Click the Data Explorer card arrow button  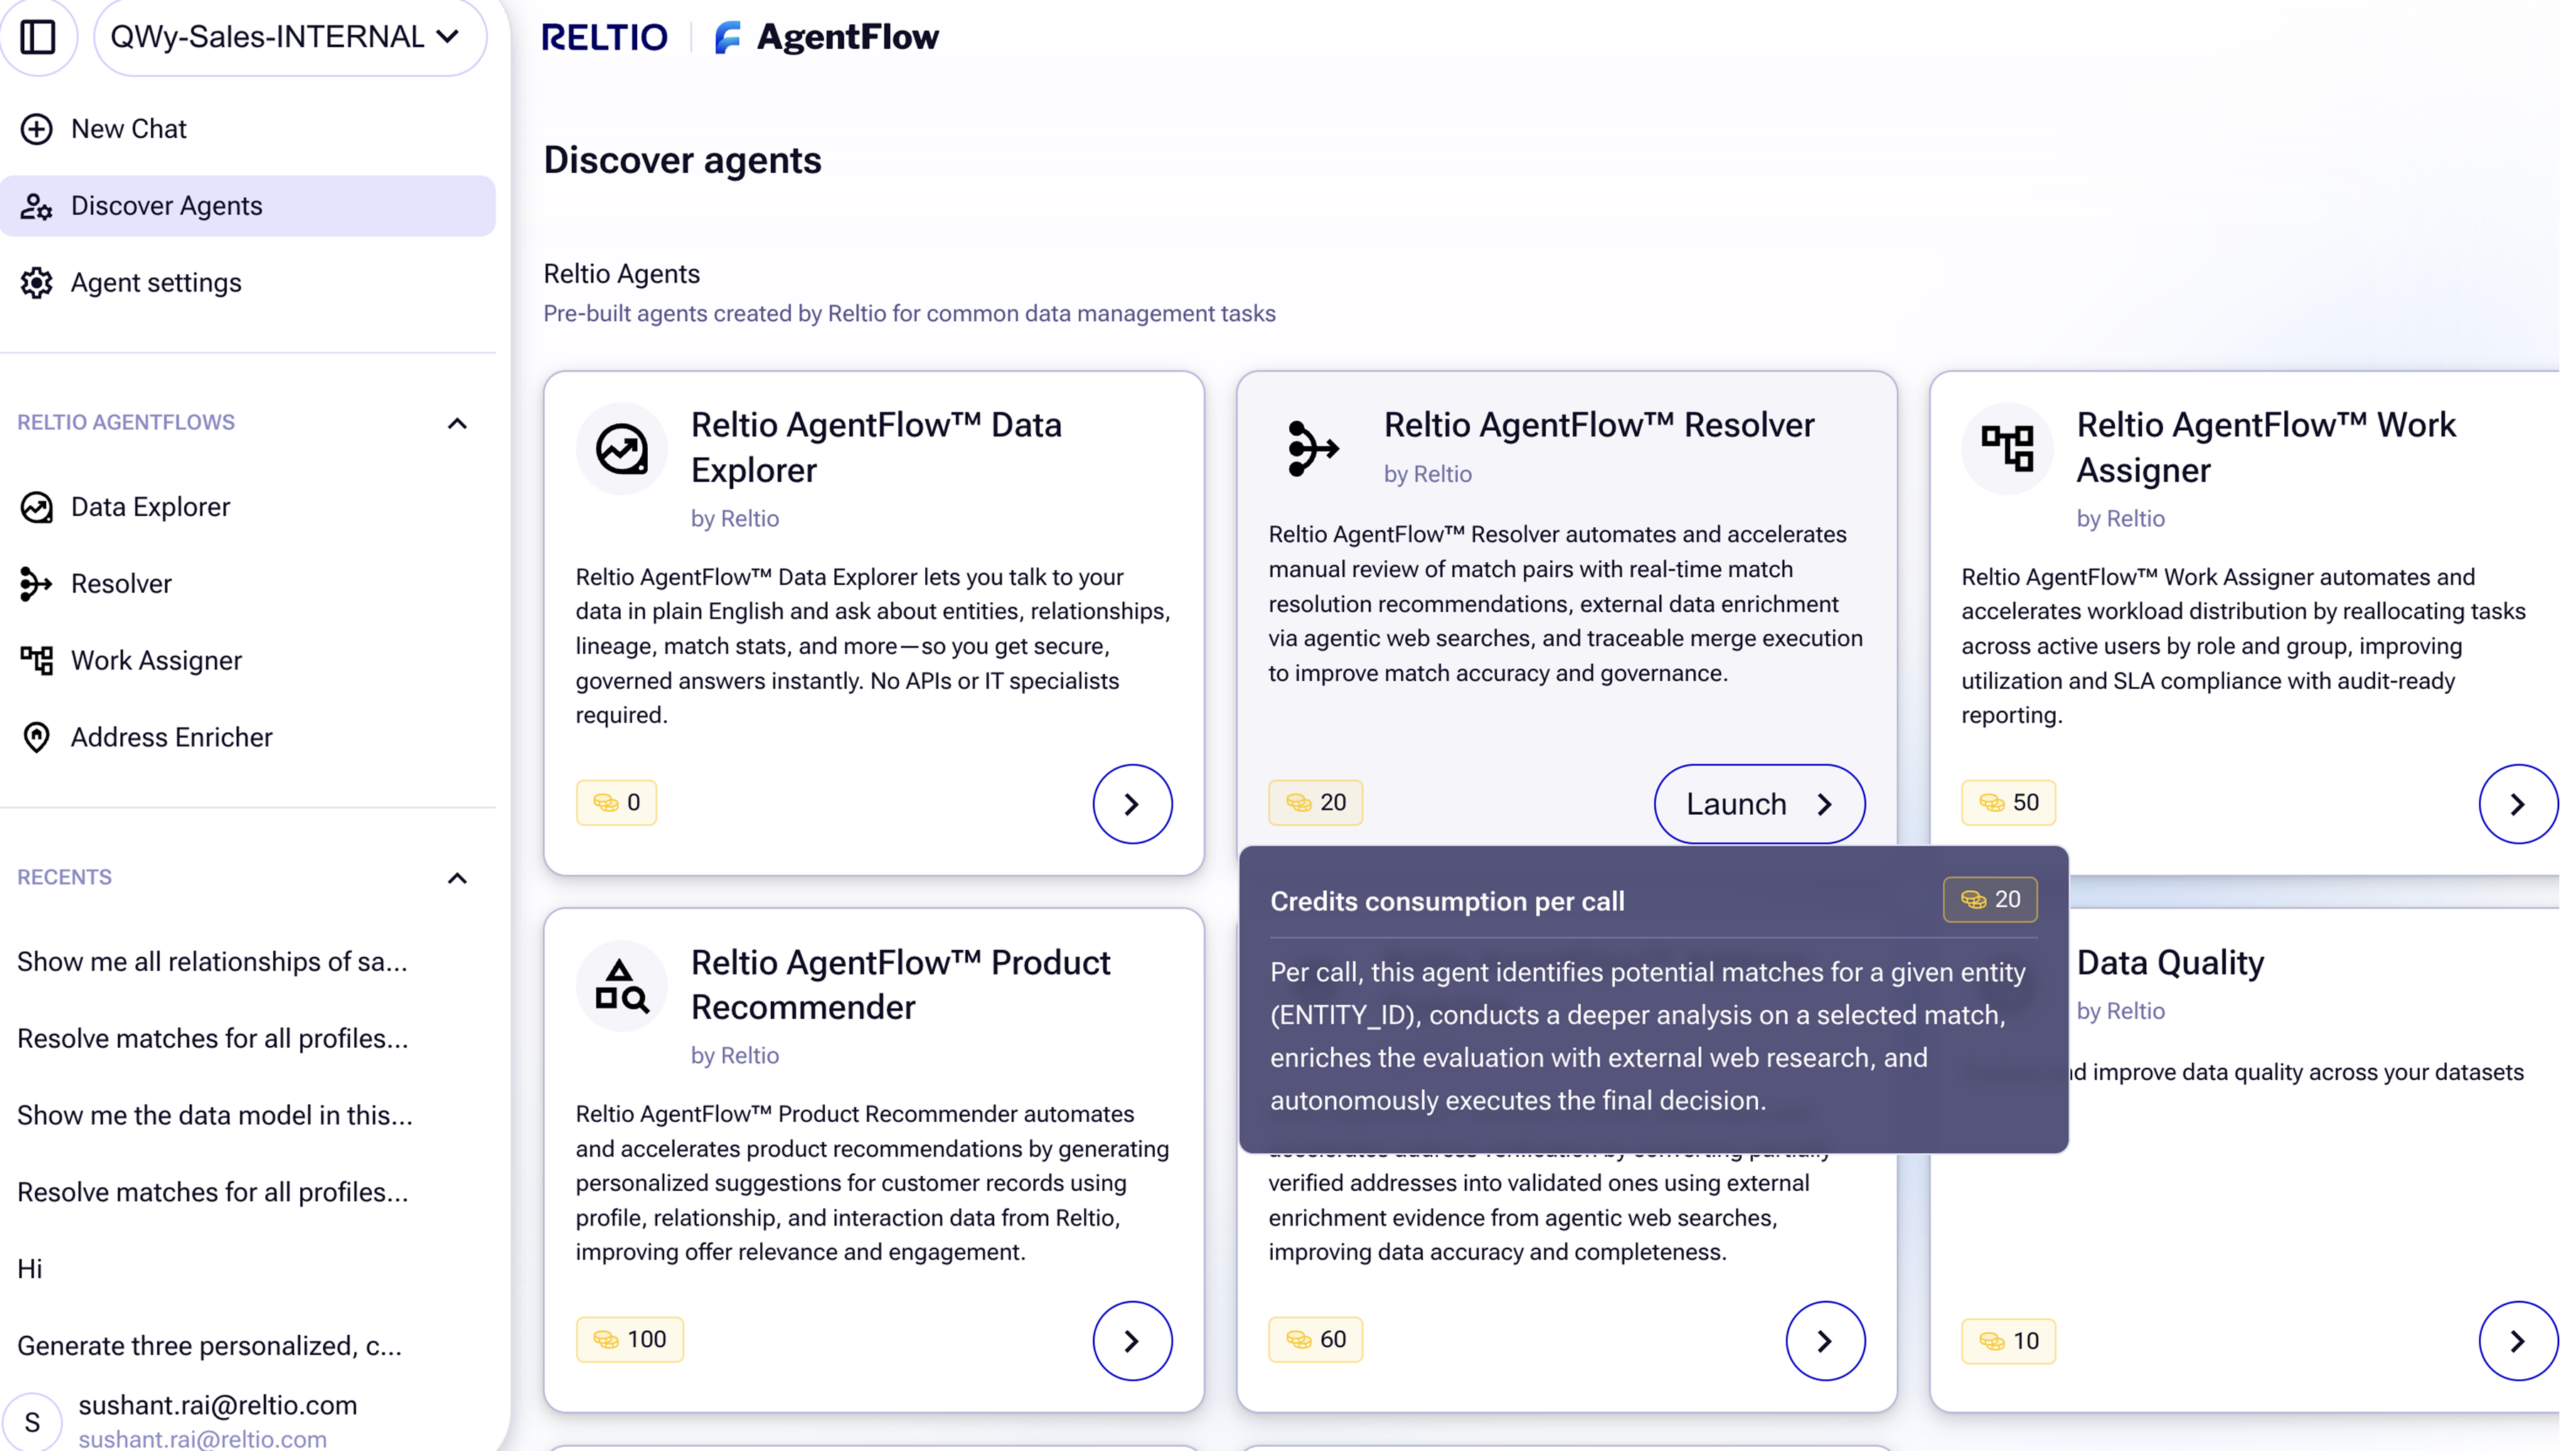(x=1131, y=804)
